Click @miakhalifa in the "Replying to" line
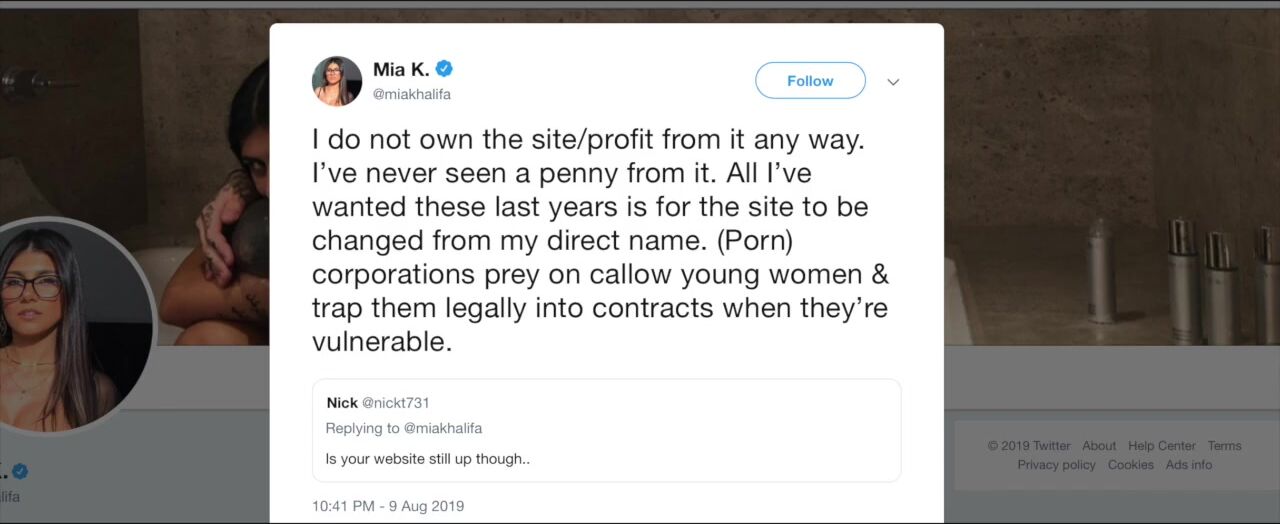The width and height of the screenshot is (1280, 524). [x=442, y=428]
